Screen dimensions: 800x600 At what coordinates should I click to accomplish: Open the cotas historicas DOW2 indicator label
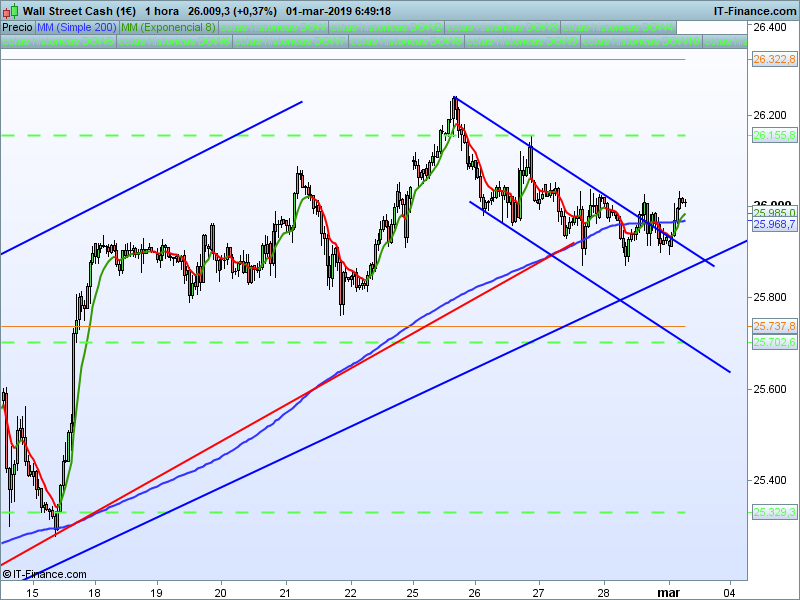tap(386, 27)
